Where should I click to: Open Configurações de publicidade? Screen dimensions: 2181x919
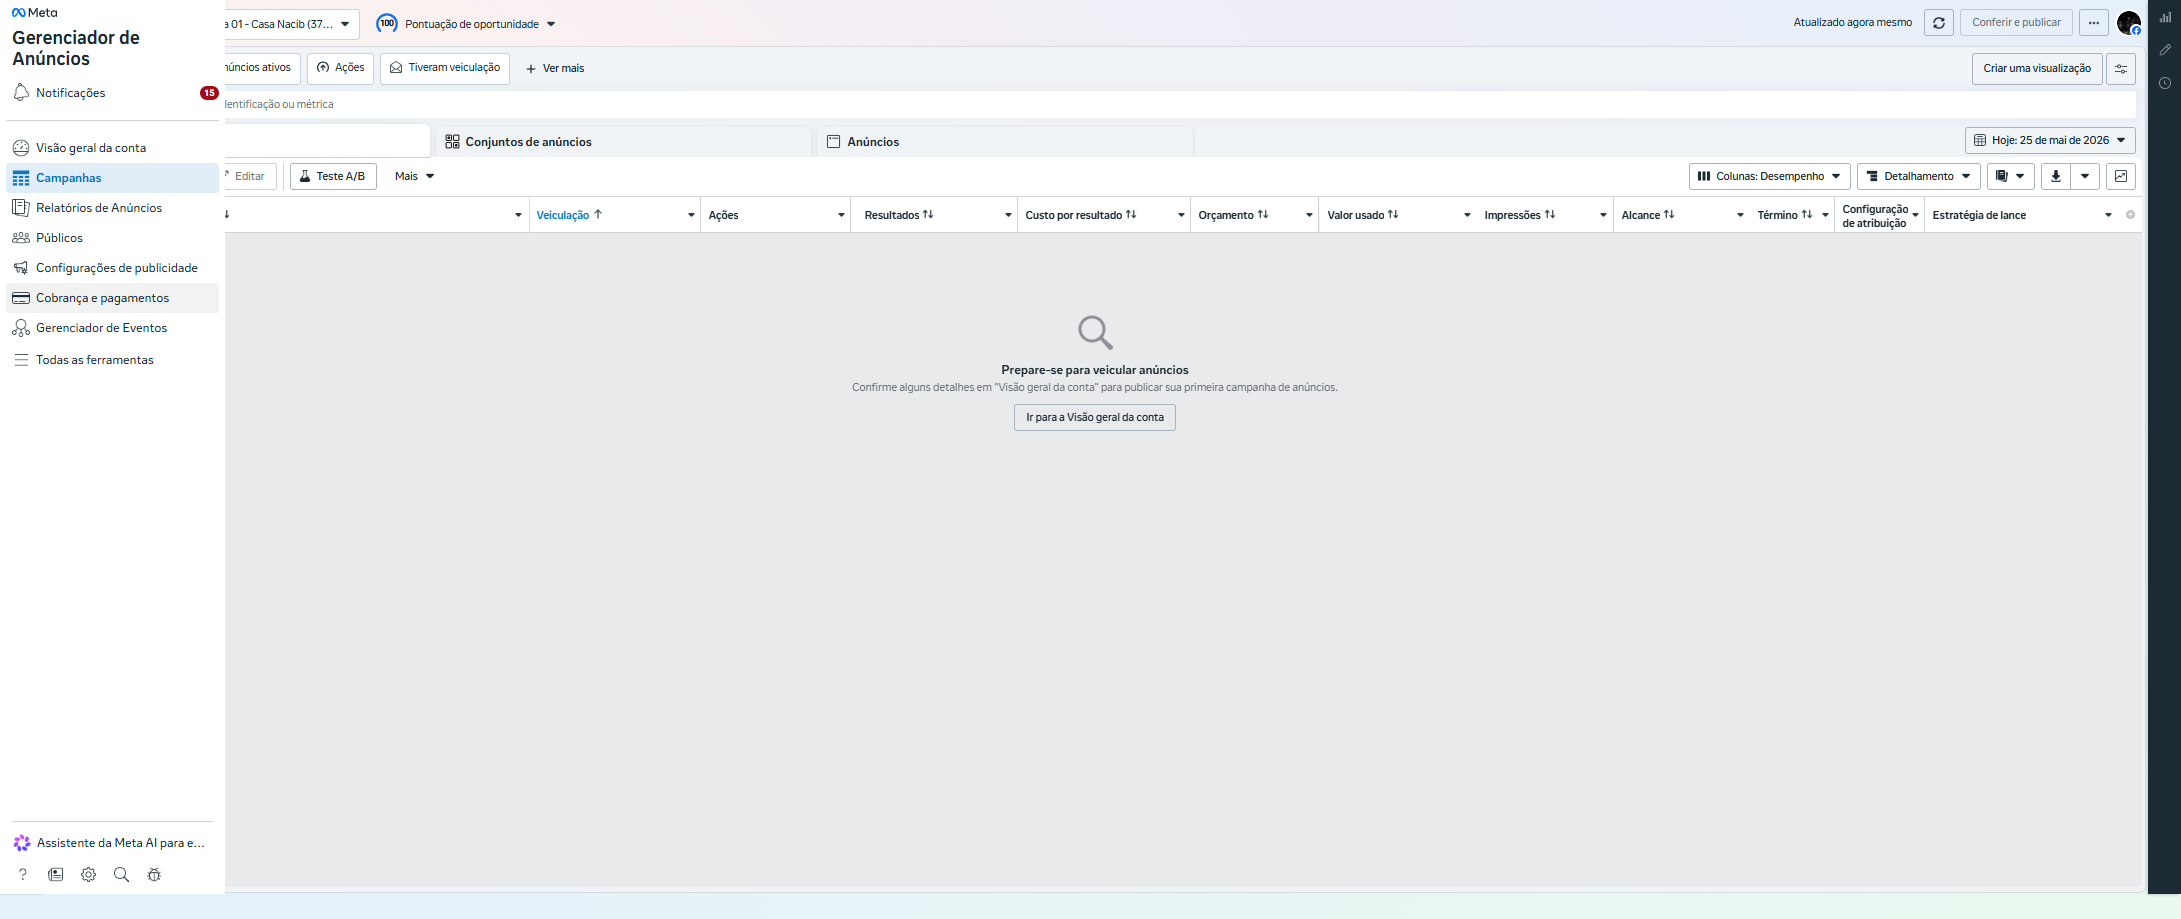pyautogui.click(x=112, y=268)
